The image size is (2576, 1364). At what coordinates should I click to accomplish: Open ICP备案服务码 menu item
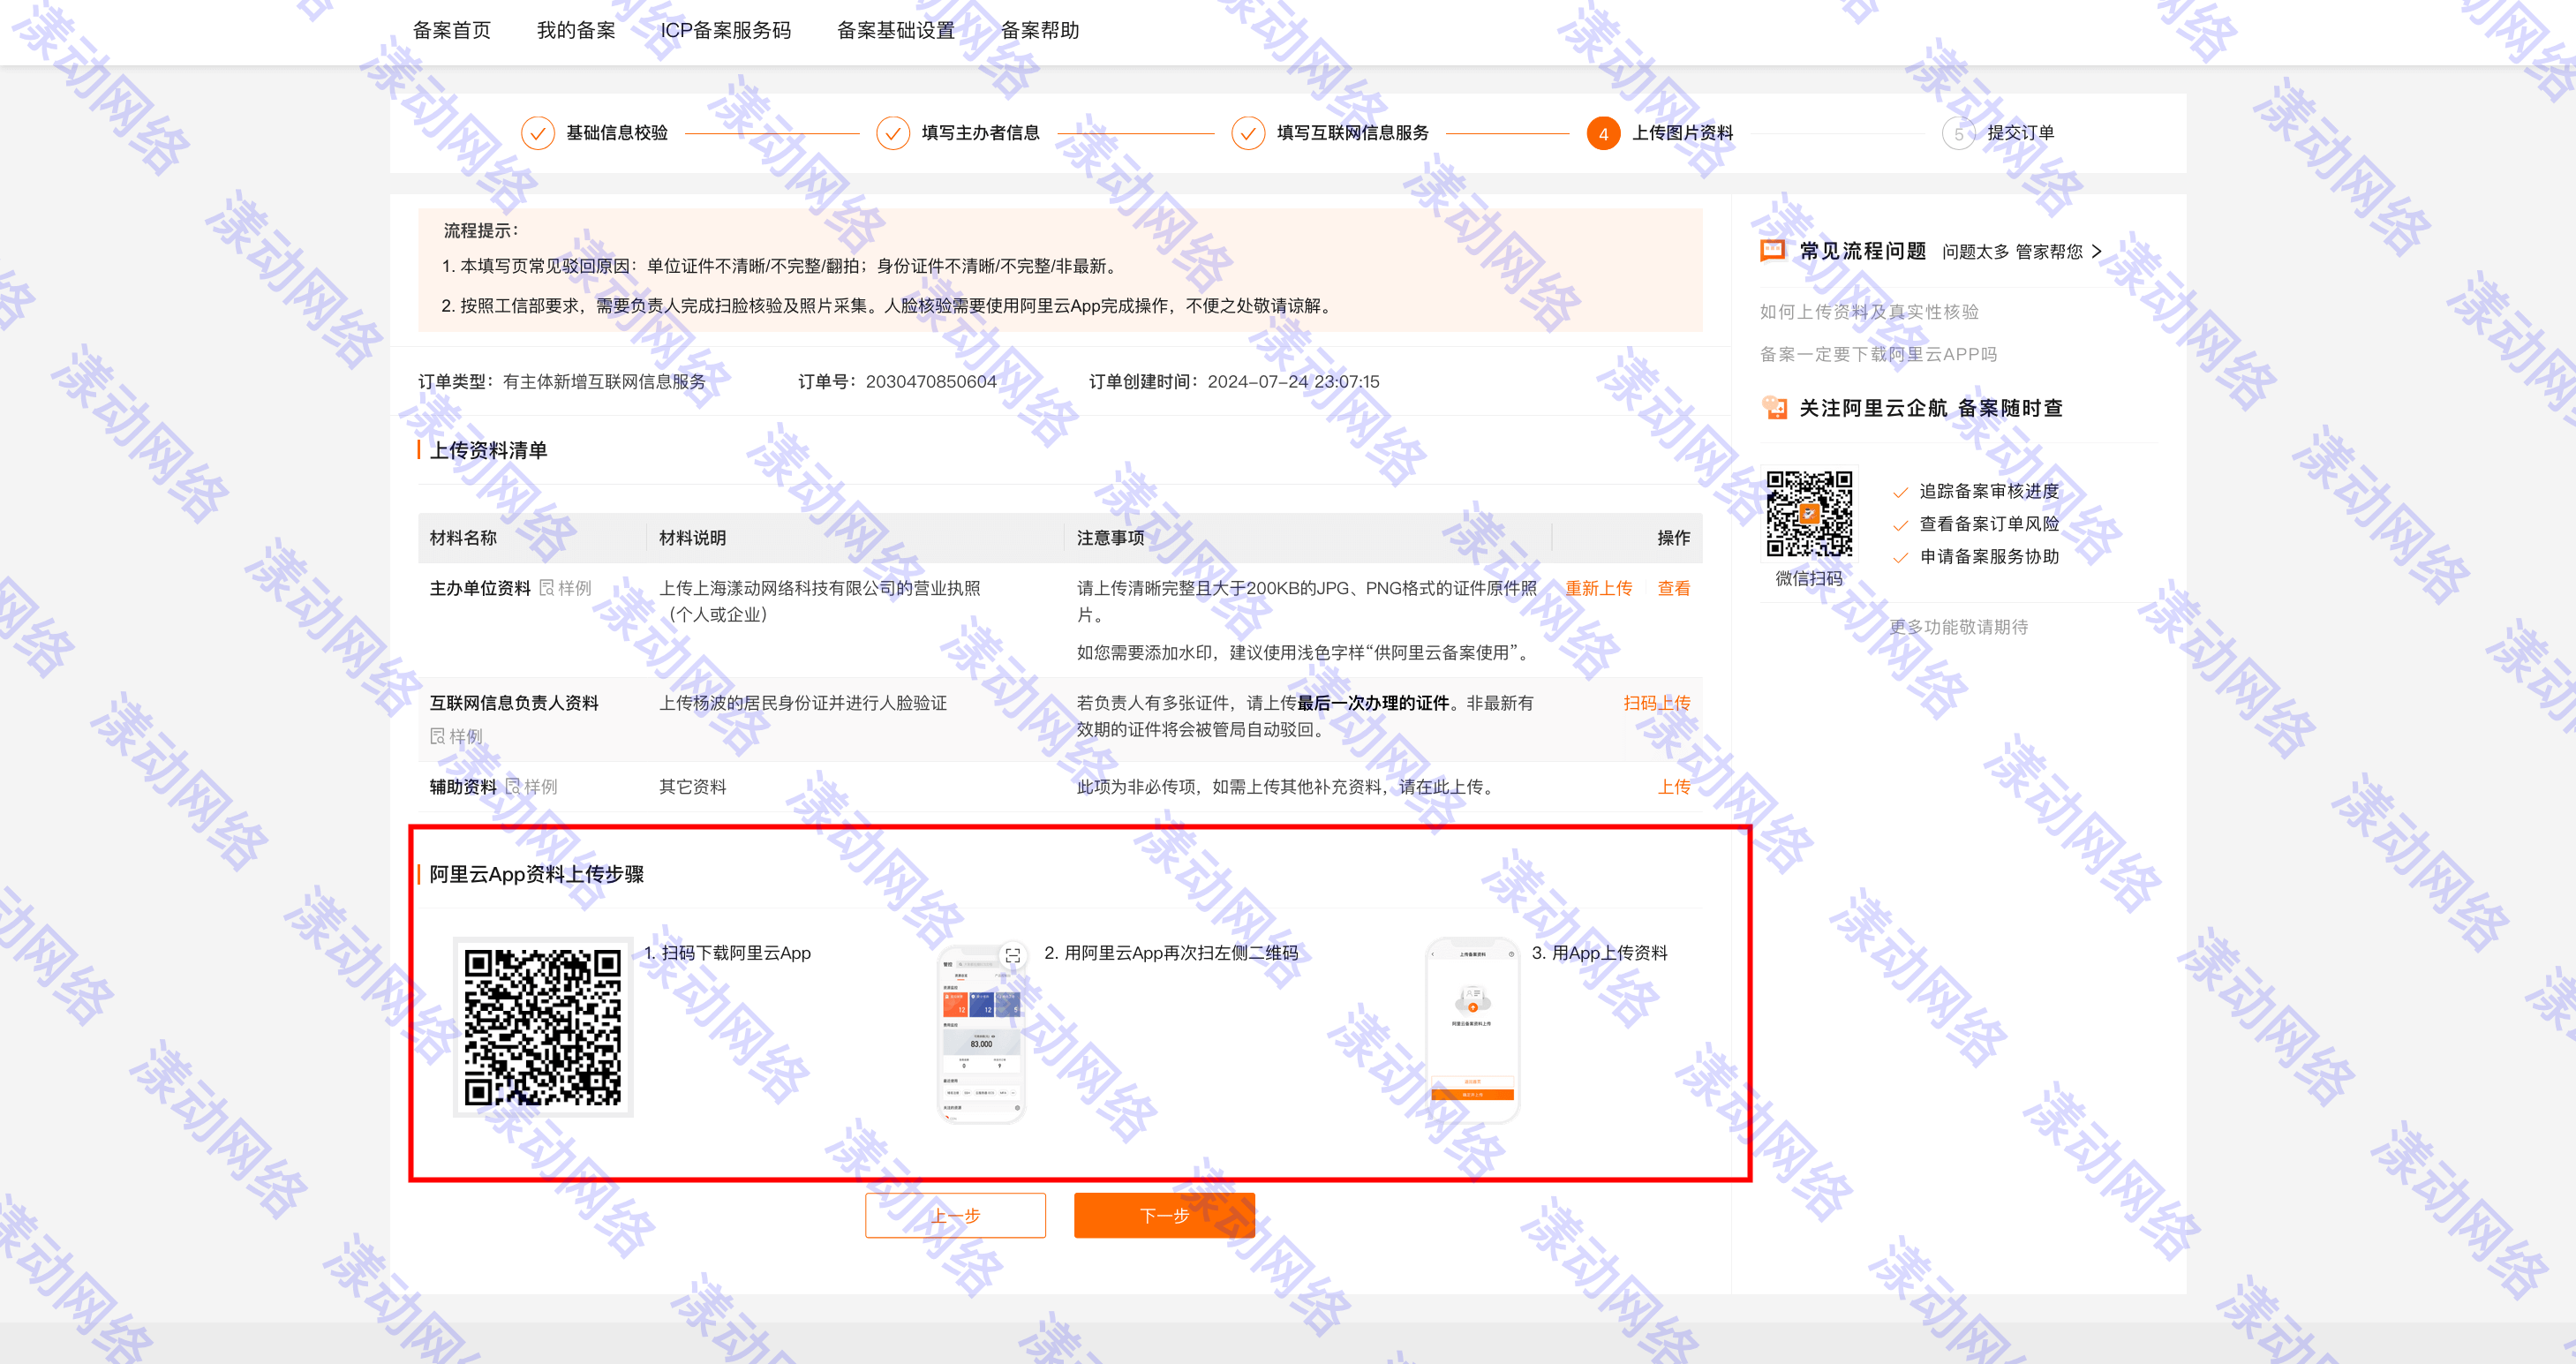[726, 30]
